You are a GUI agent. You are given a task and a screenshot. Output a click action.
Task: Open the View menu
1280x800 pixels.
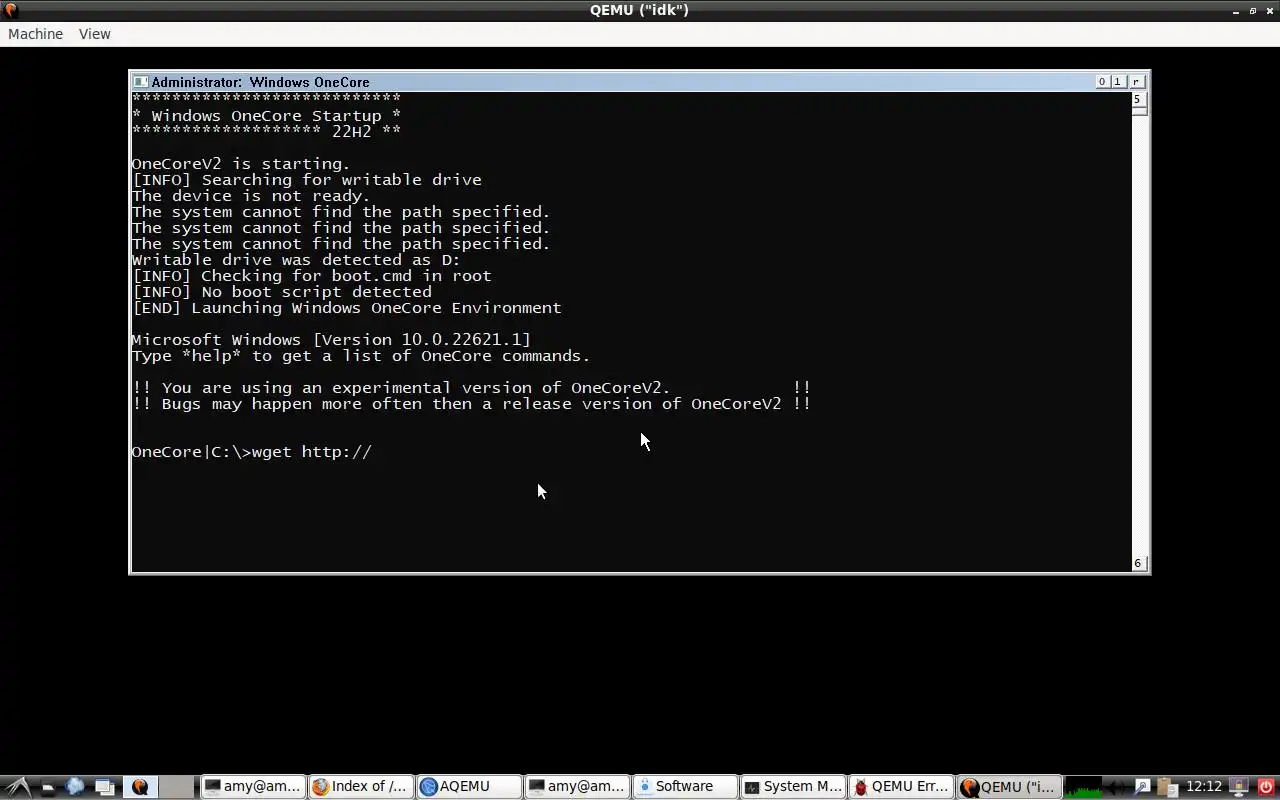coord(95,34)
